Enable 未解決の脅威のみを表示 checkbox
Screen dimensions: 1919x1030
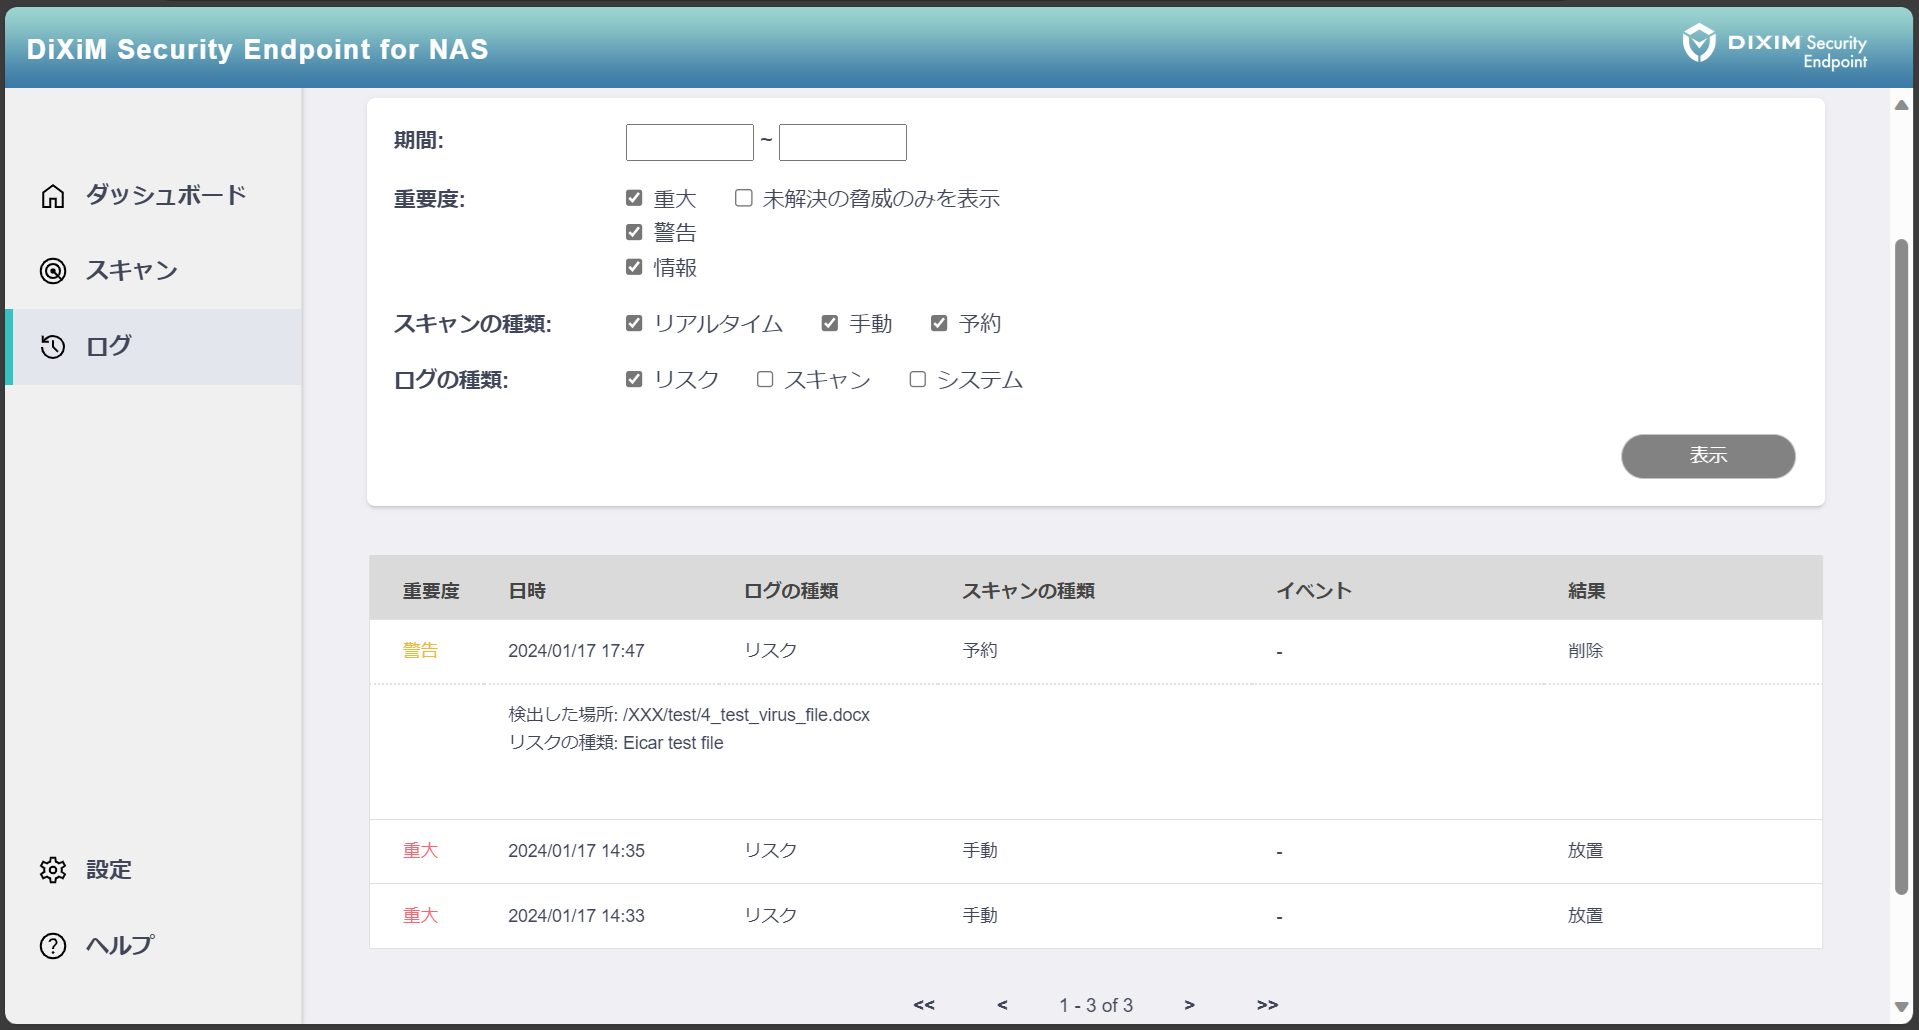click(744, 198)
